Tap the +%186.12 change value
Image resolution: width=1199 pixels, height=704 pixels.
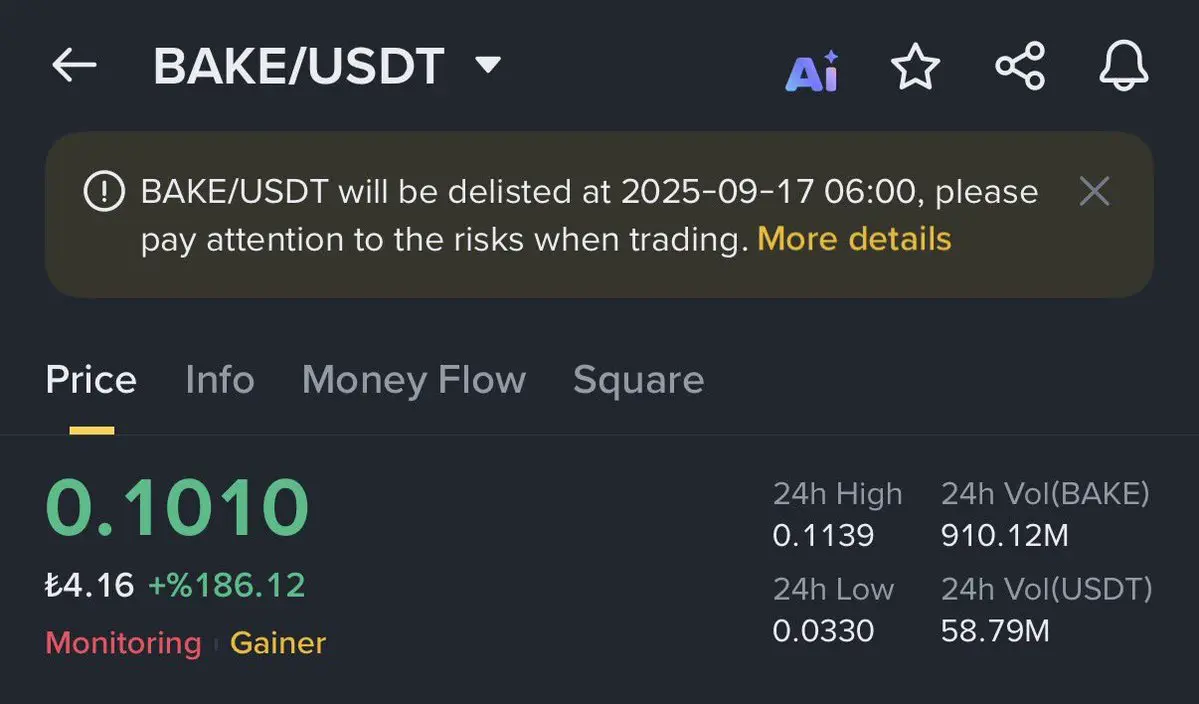click(226, 586)
